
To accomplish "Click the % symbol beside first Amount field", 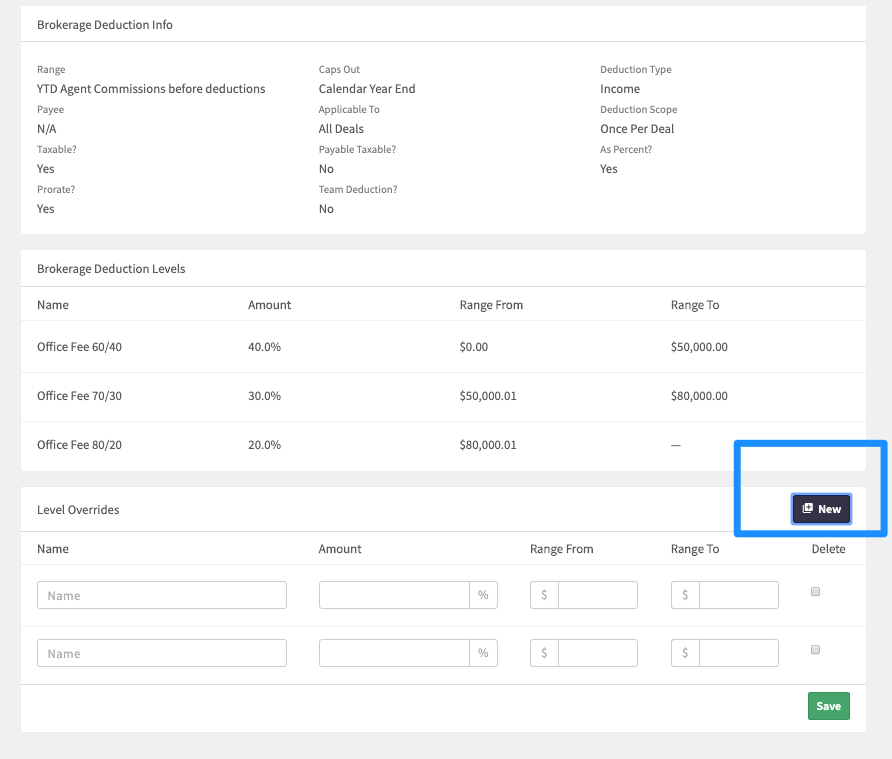I will point(483,595).
